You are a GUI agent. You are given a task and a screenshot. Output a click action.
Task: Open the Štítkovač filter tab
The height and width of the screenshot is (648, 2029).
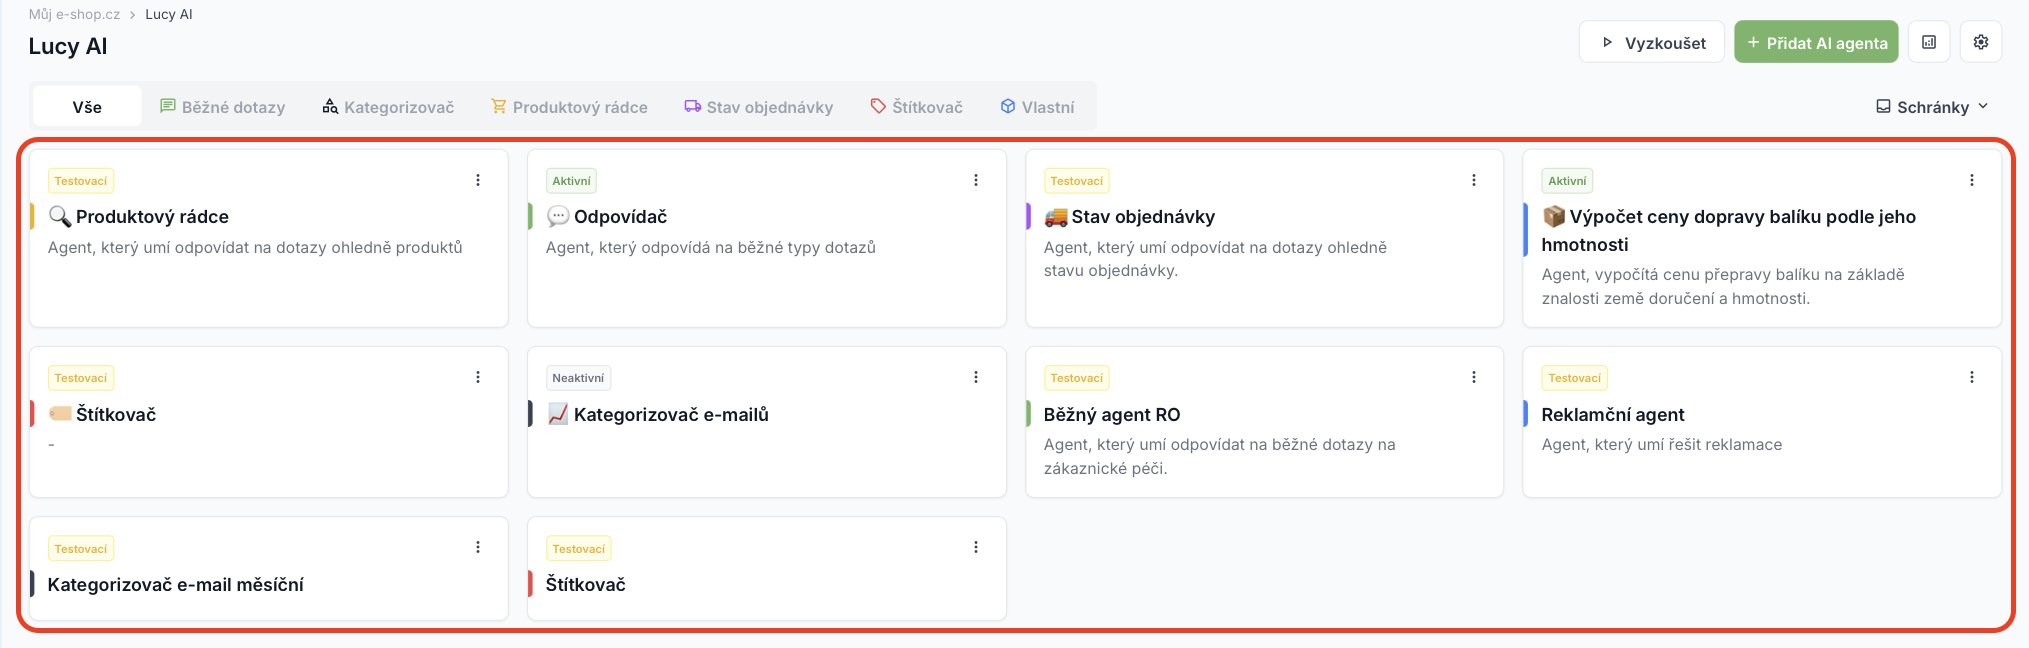[917, 107]
